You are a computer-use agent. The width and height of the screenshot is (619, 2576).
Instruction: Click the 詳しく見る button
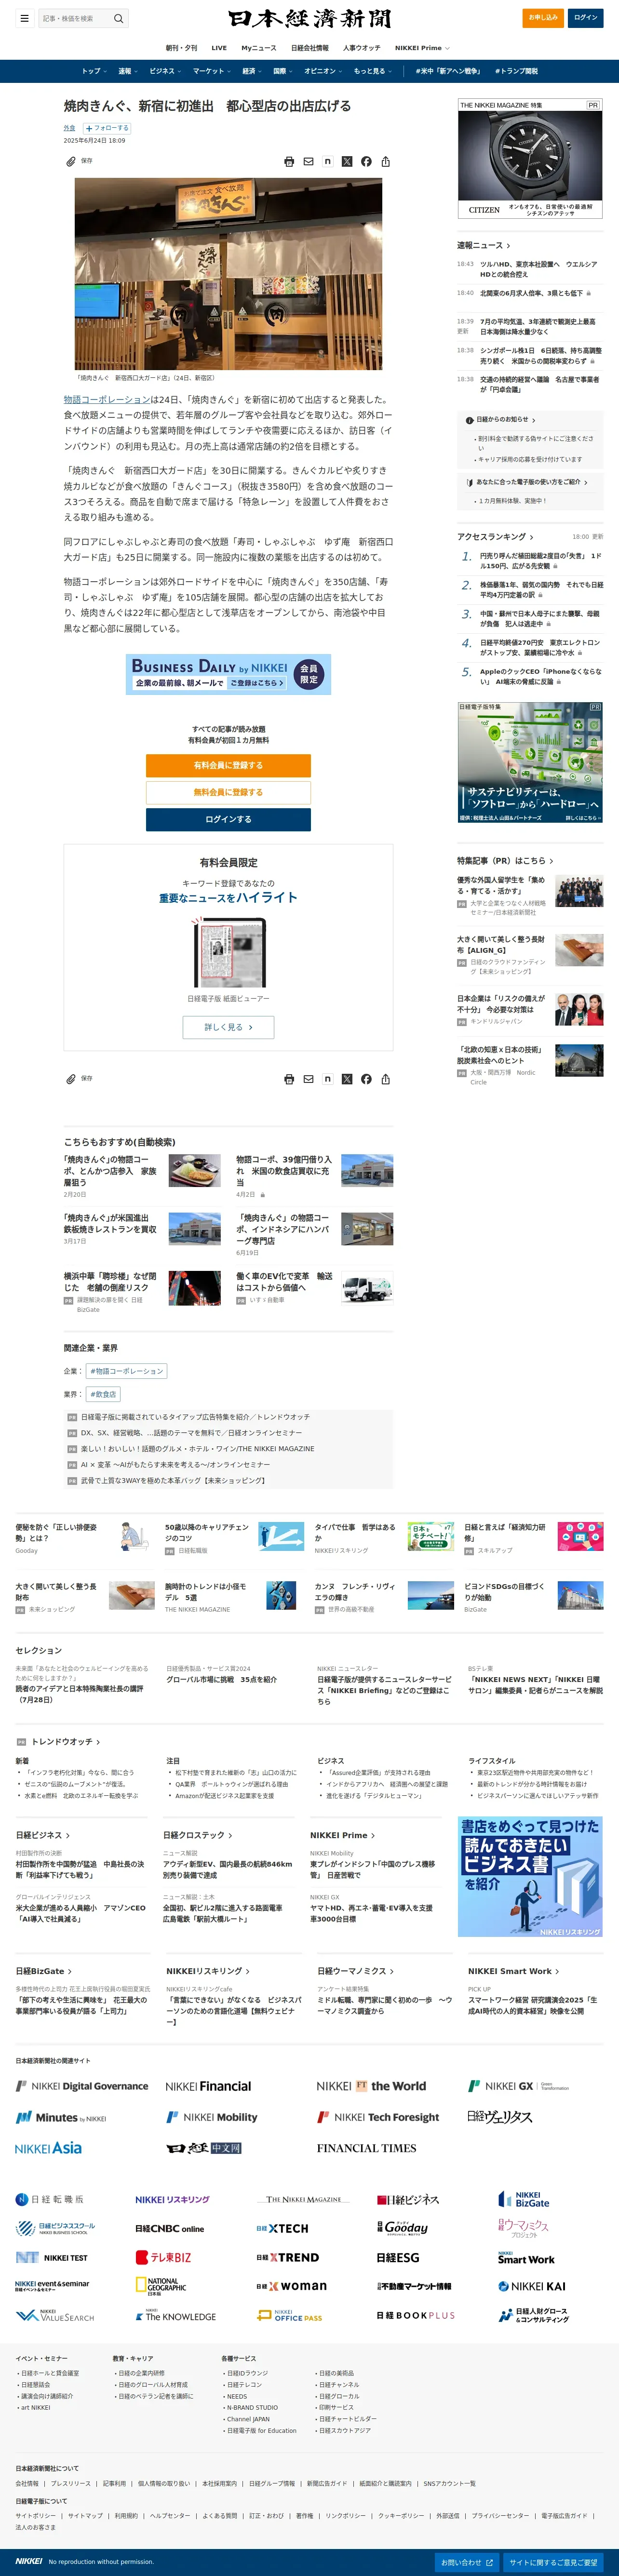(x=228, y=1027)
